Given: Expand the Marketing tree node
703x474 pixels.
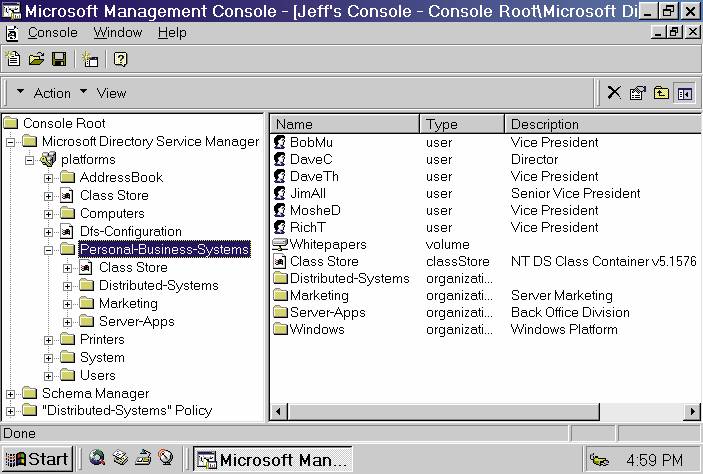Looking at the screenshot, I should (67, 304).
